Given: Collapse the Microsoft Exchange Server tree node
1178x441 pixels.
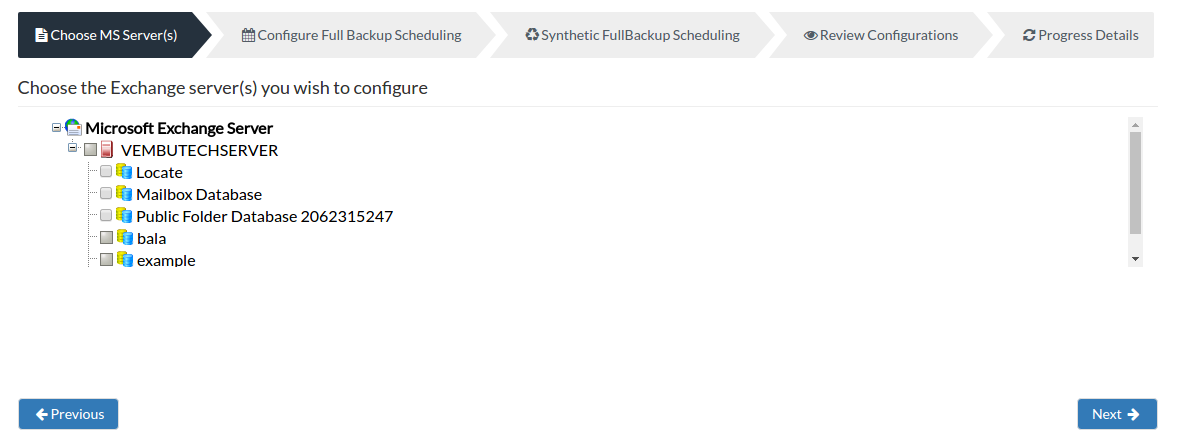Looking at the screenshot, I should [56, 128].
